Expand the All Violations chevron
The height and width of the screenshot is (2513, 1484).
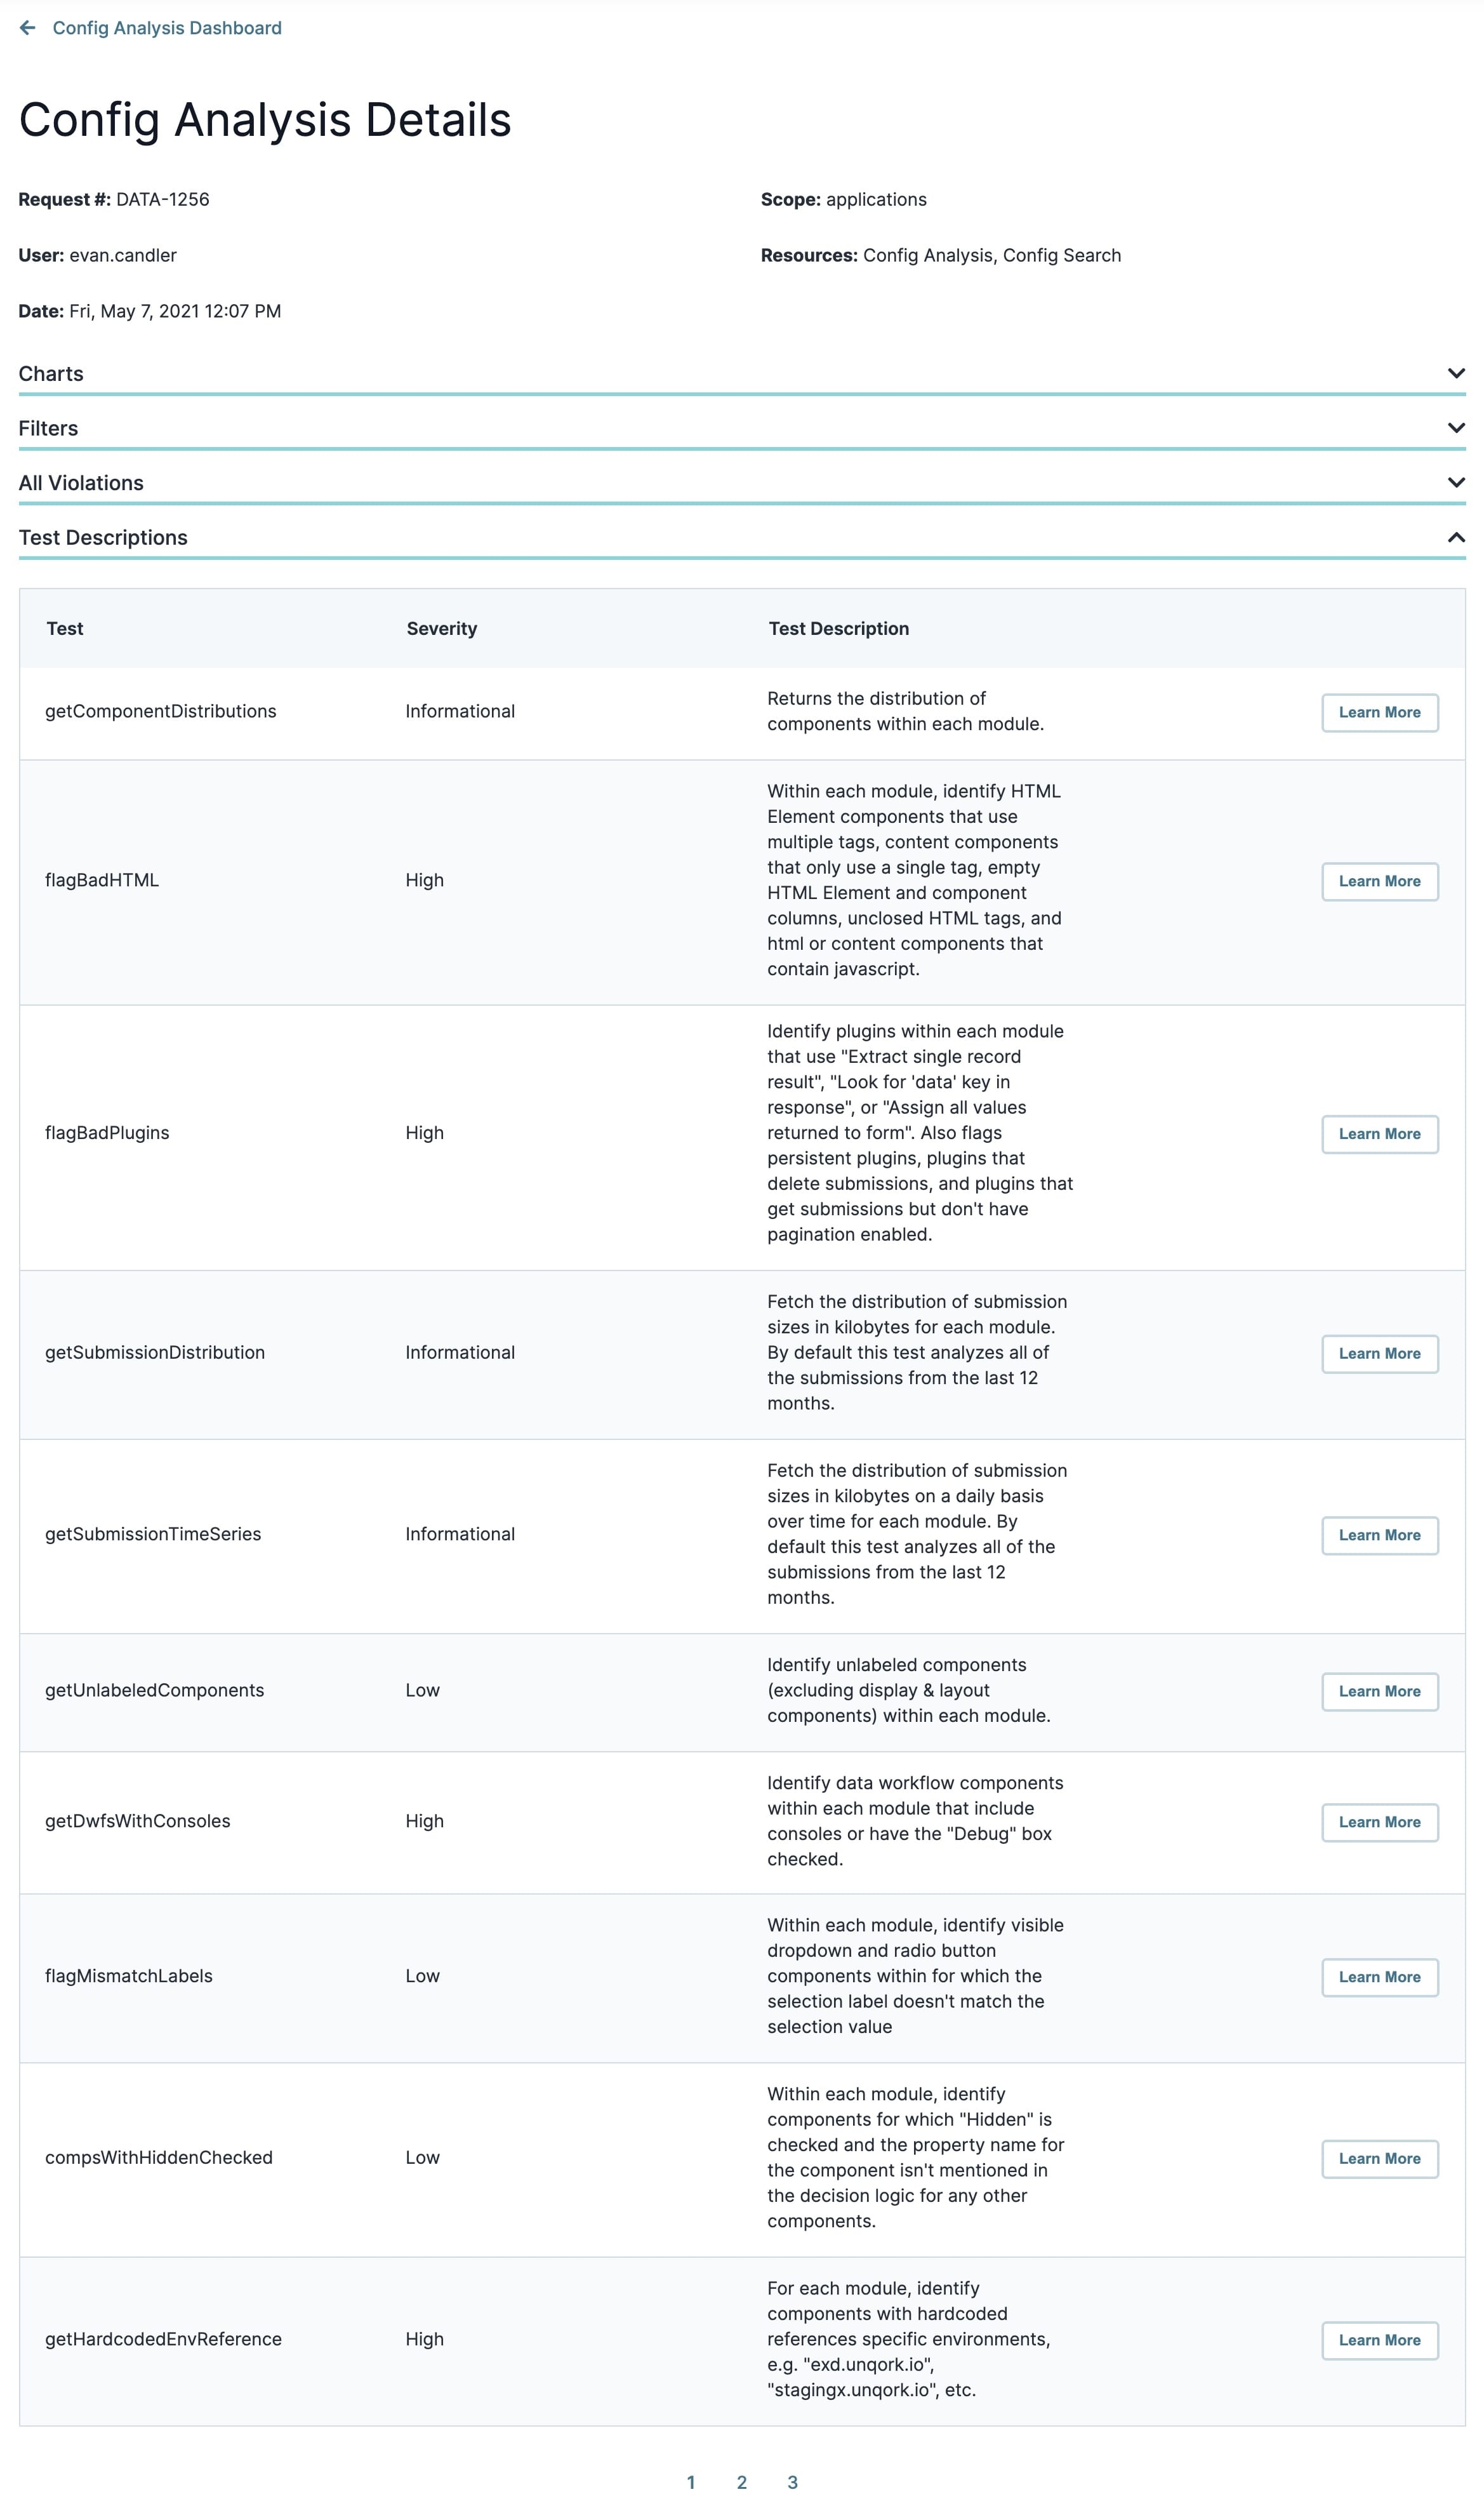tap(1456, 483)
